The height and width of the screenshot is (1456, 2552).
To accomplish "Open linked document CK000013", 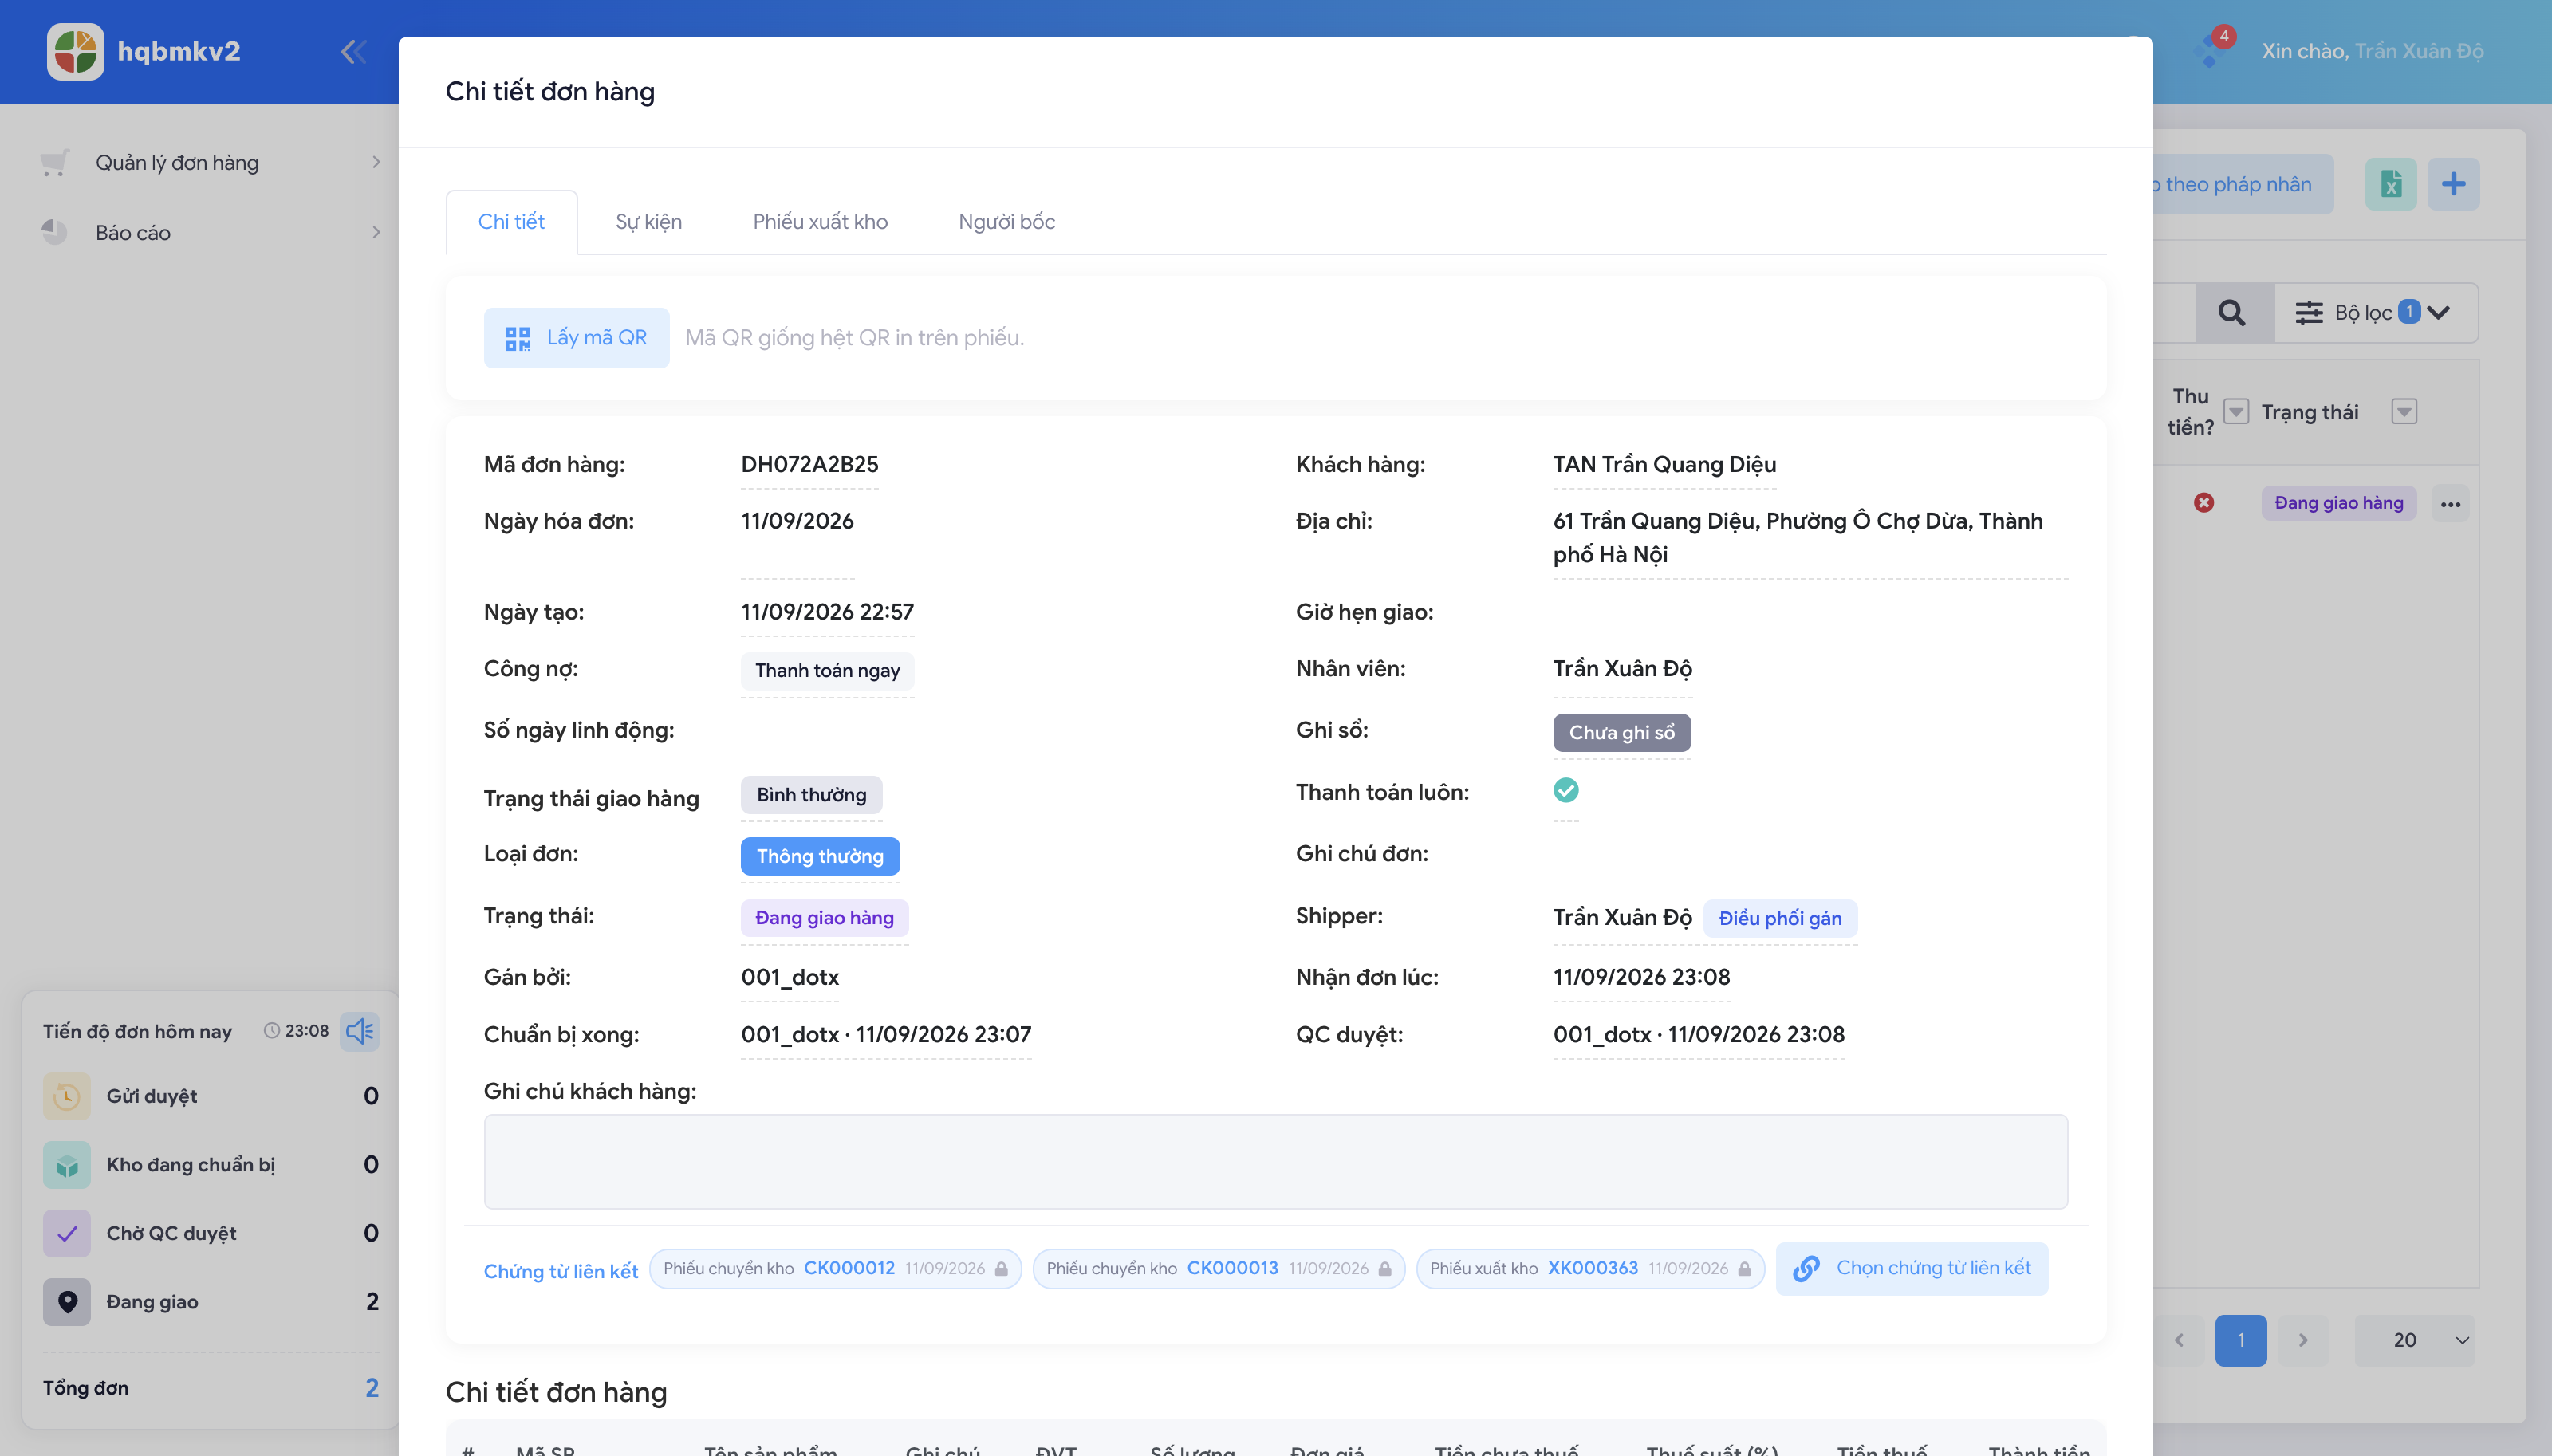I will (x=1232, y=1268).
